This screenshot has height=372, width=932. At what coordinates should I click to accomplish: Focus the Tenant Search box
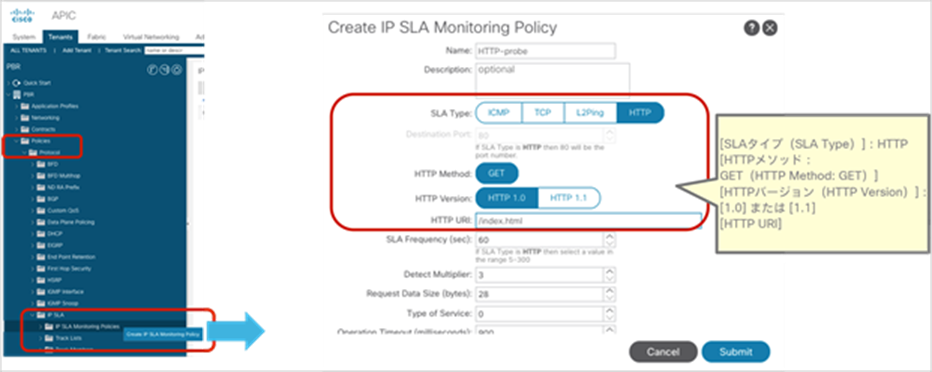174,51
